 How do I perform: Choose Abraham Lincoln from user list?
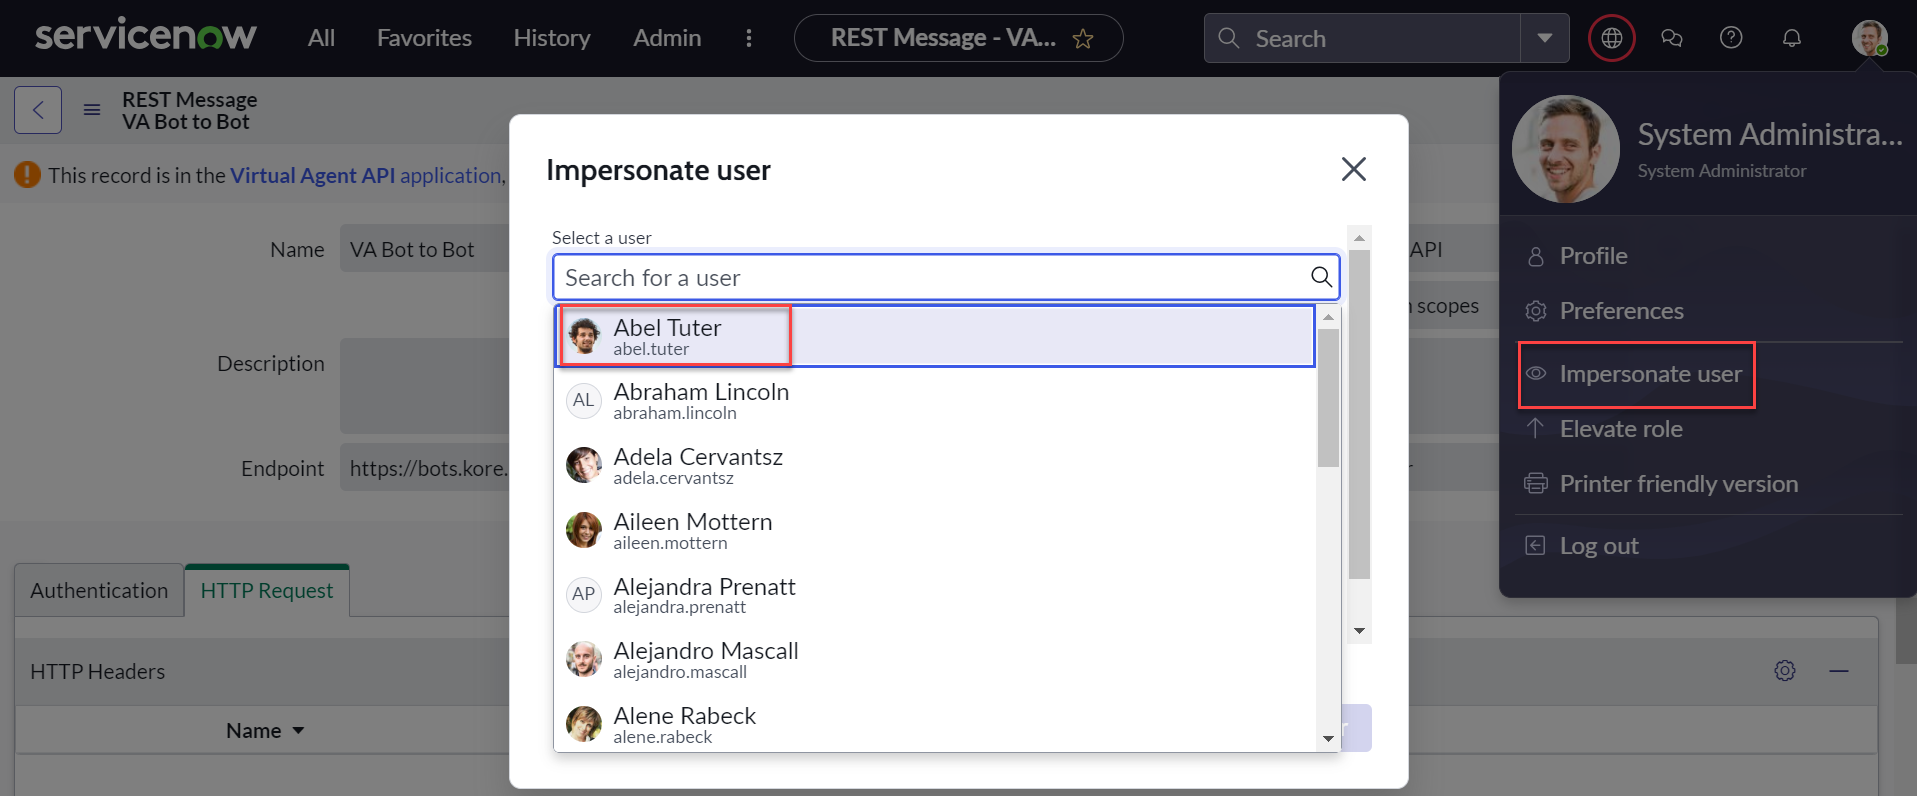tap(701, 401)
